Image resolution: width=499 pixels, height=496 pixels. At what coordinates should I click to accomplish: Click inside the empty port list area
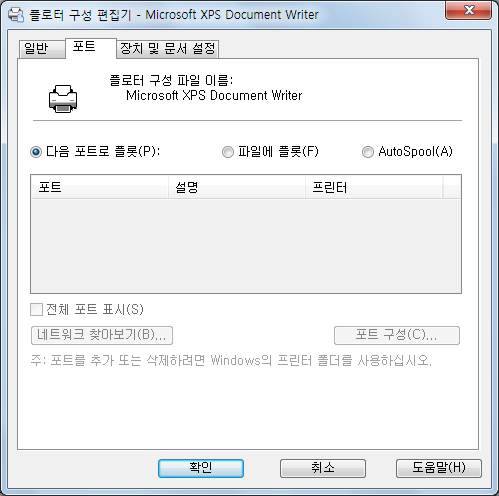[246, 246]
